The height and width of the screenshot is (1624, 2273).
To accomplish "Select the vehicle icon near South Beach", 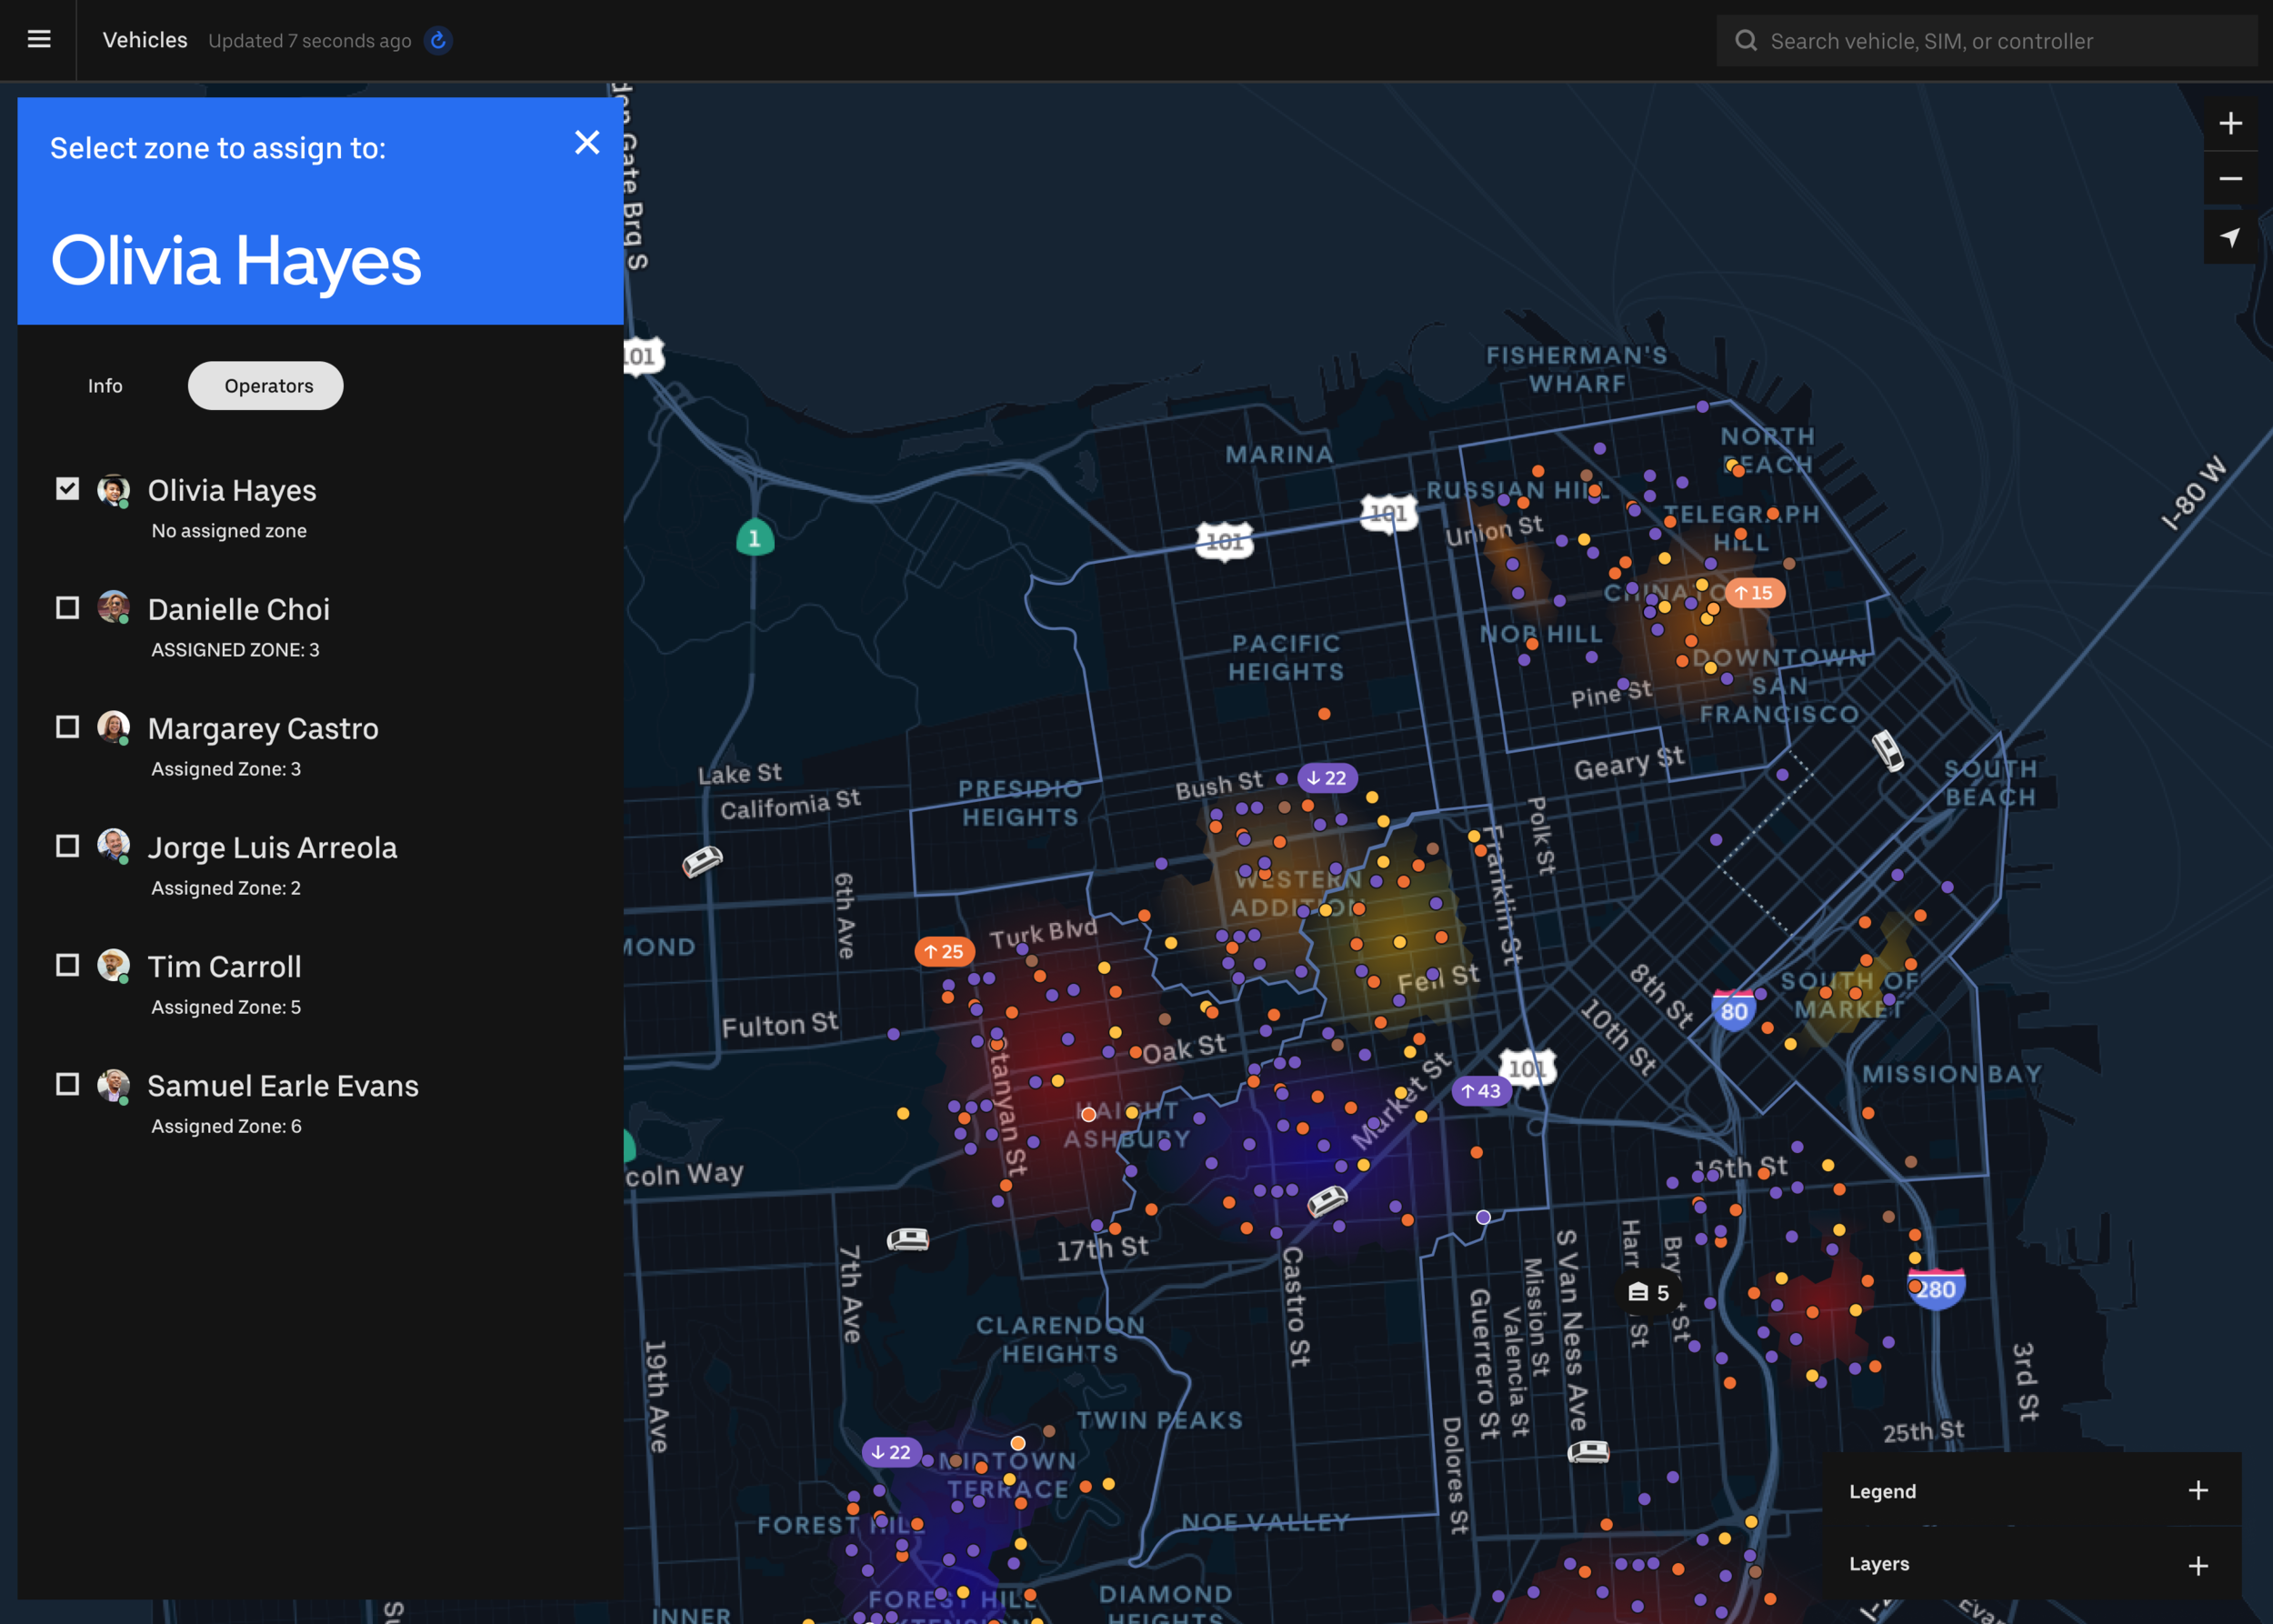I will 1887,750.
